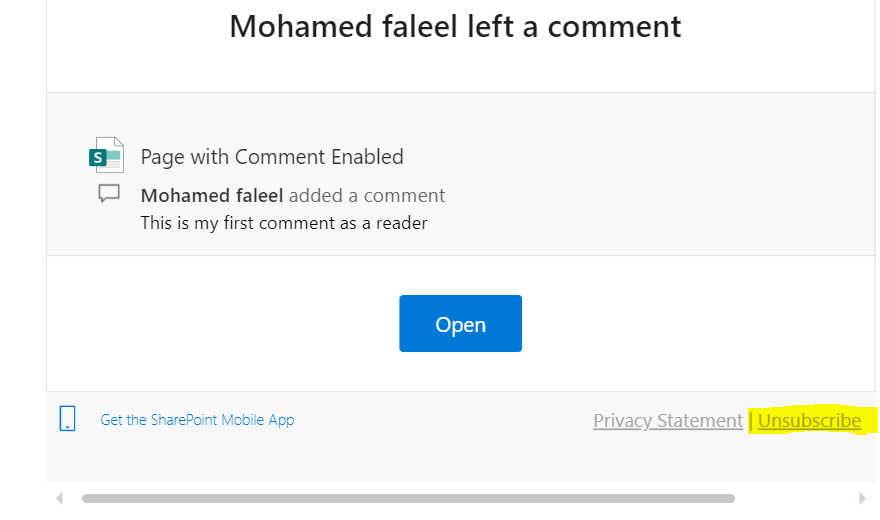The height and width of the screenshot is (520, 880).
Task: Click the bold author name beside comment bubble
Action: click(212, 195)
